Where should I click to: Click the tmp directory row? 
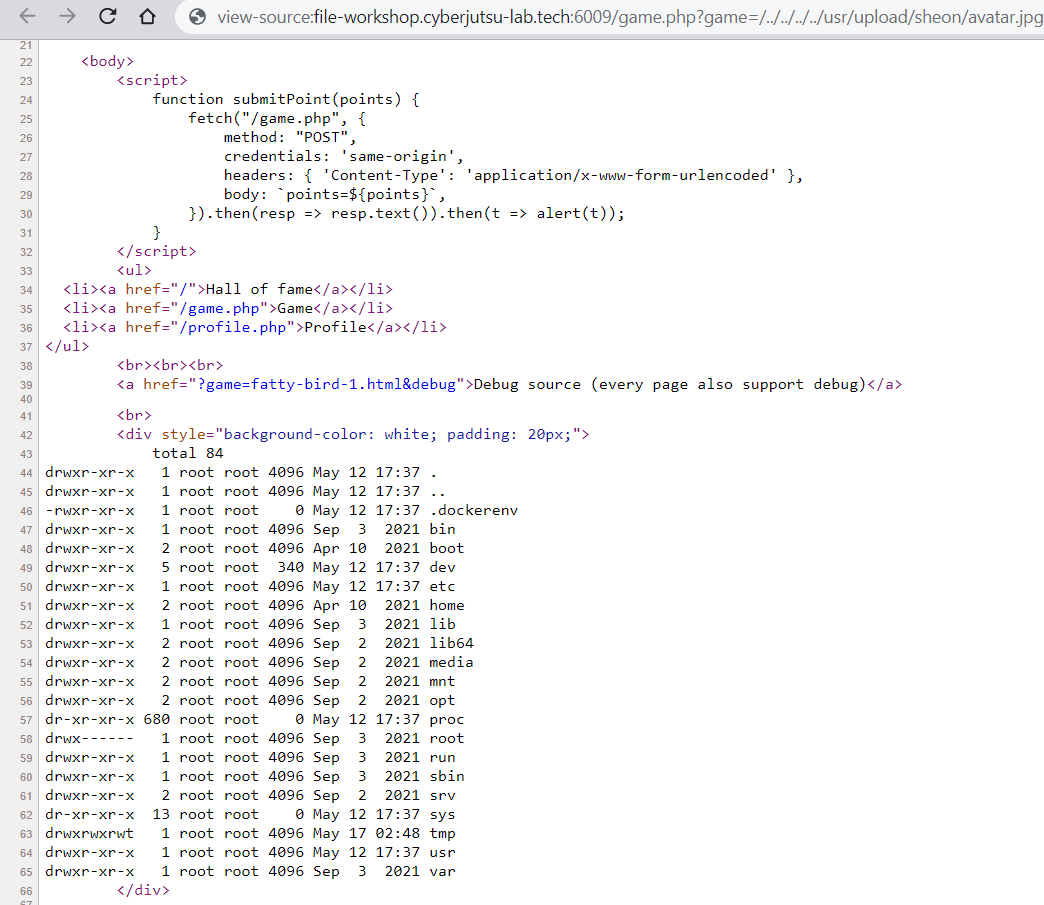tap(250, 833)
